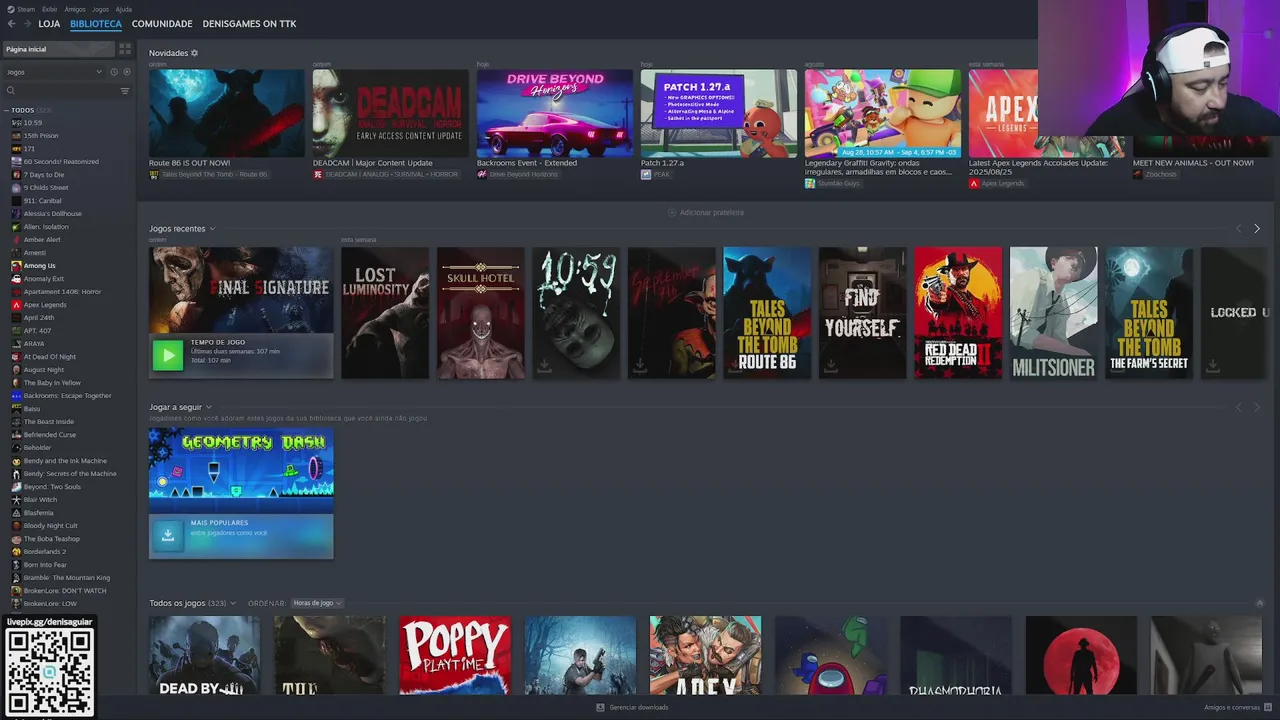This screenshot has height=720, width=1280.
Task: Open Skull Hotel game cover
Action: click(x=480, y=313)
